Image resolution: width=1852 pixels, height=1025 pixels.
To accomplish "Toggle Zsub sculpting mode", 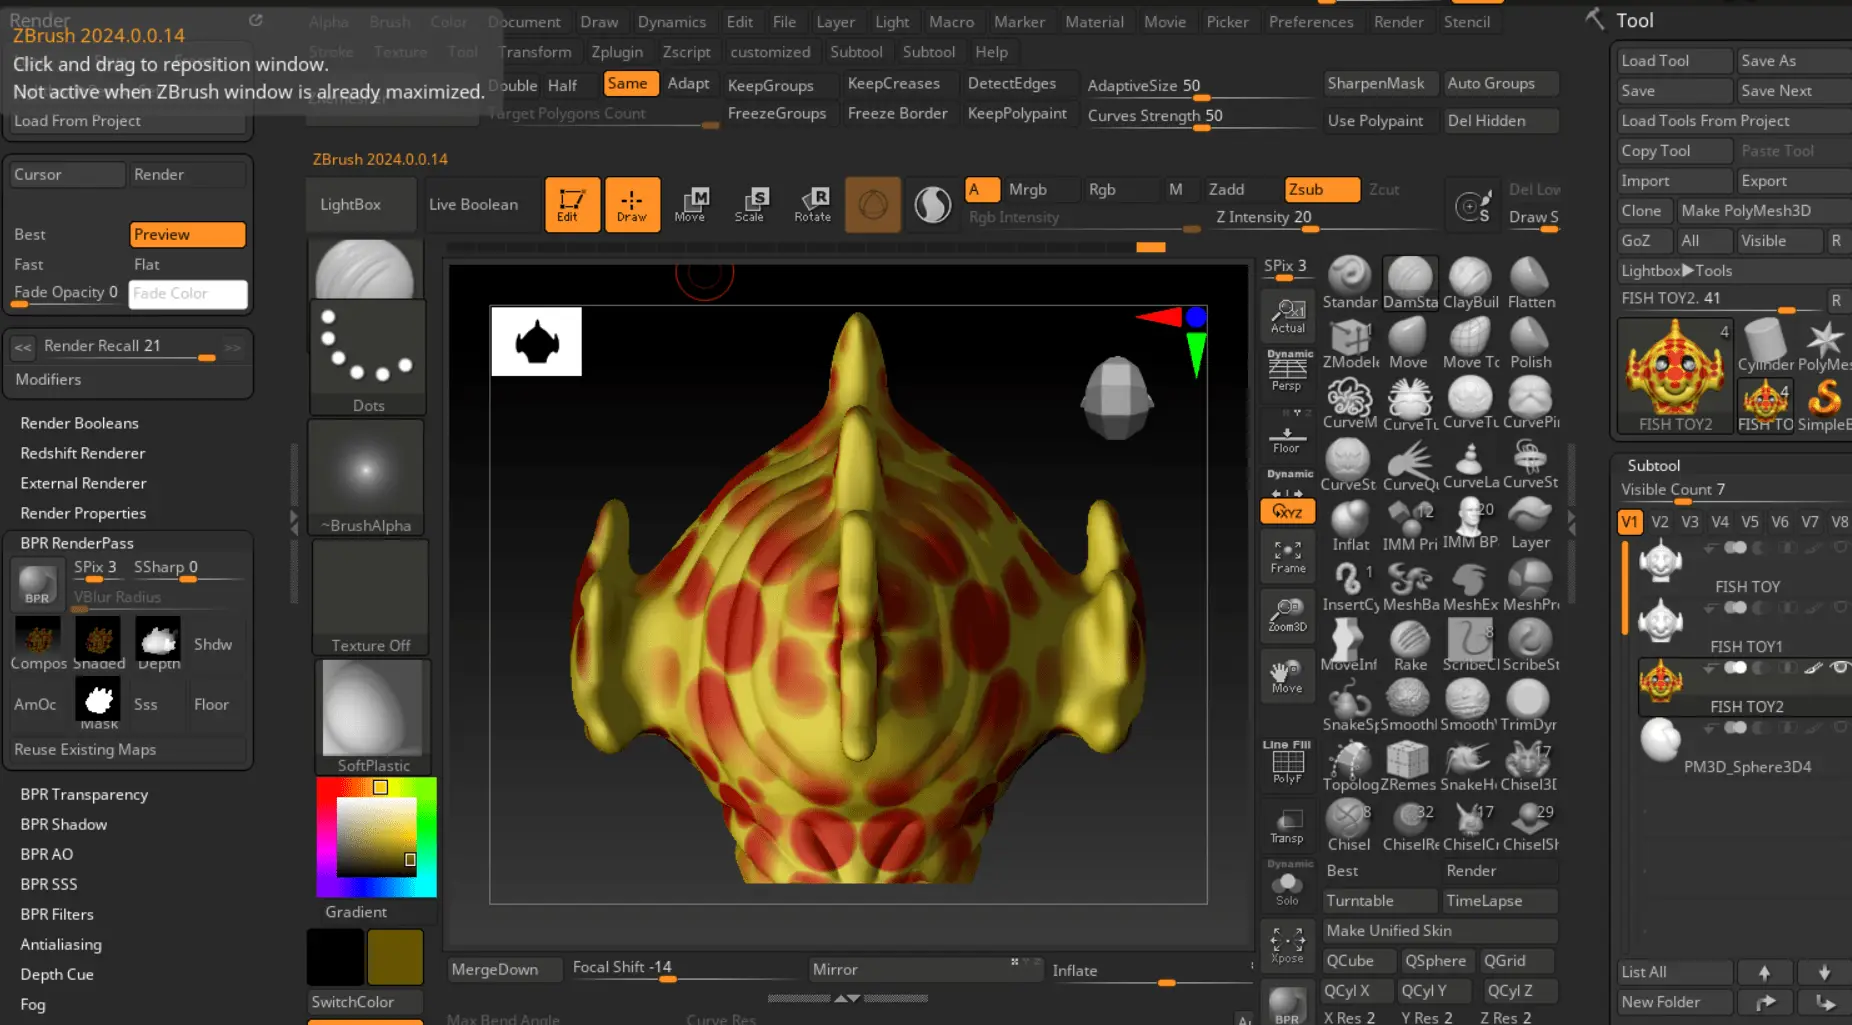I will 1320,189.
